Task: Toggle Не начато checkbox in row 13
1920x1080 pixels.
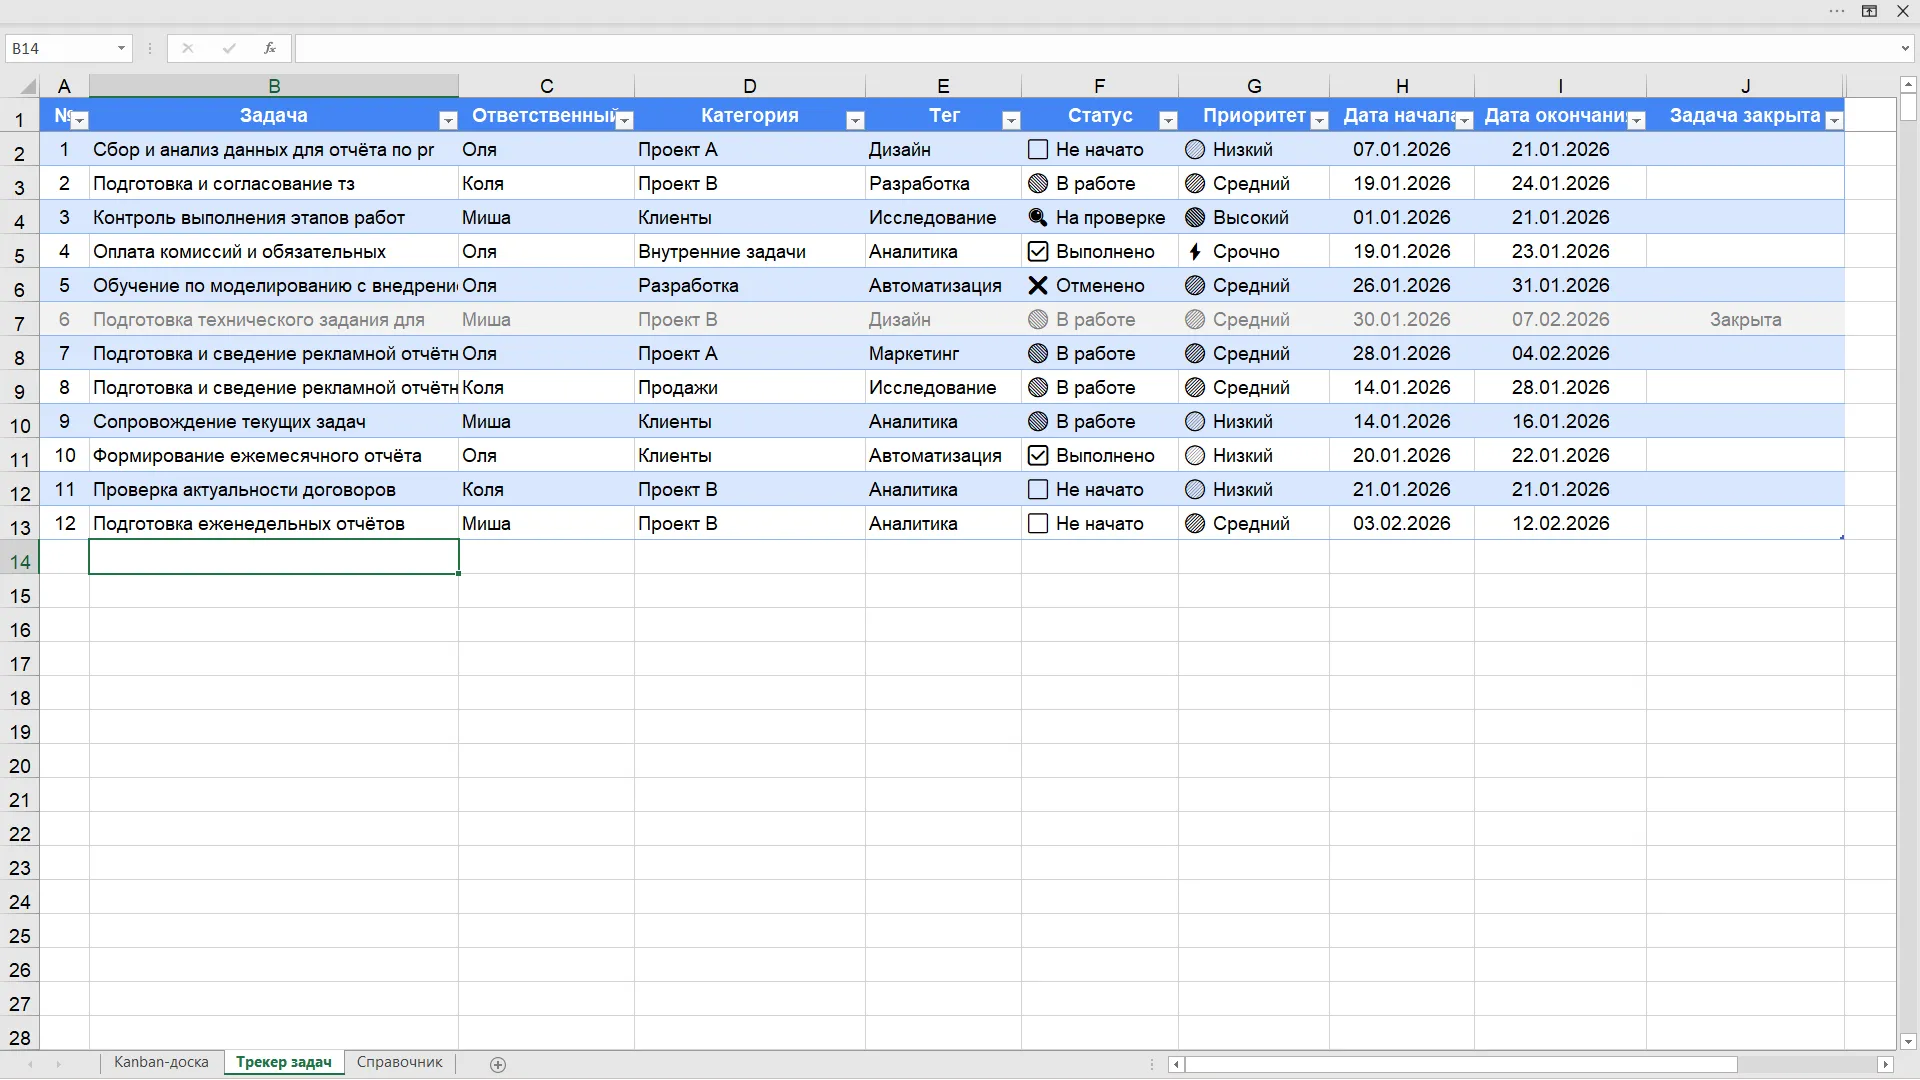Action: tap(1038, 524)
